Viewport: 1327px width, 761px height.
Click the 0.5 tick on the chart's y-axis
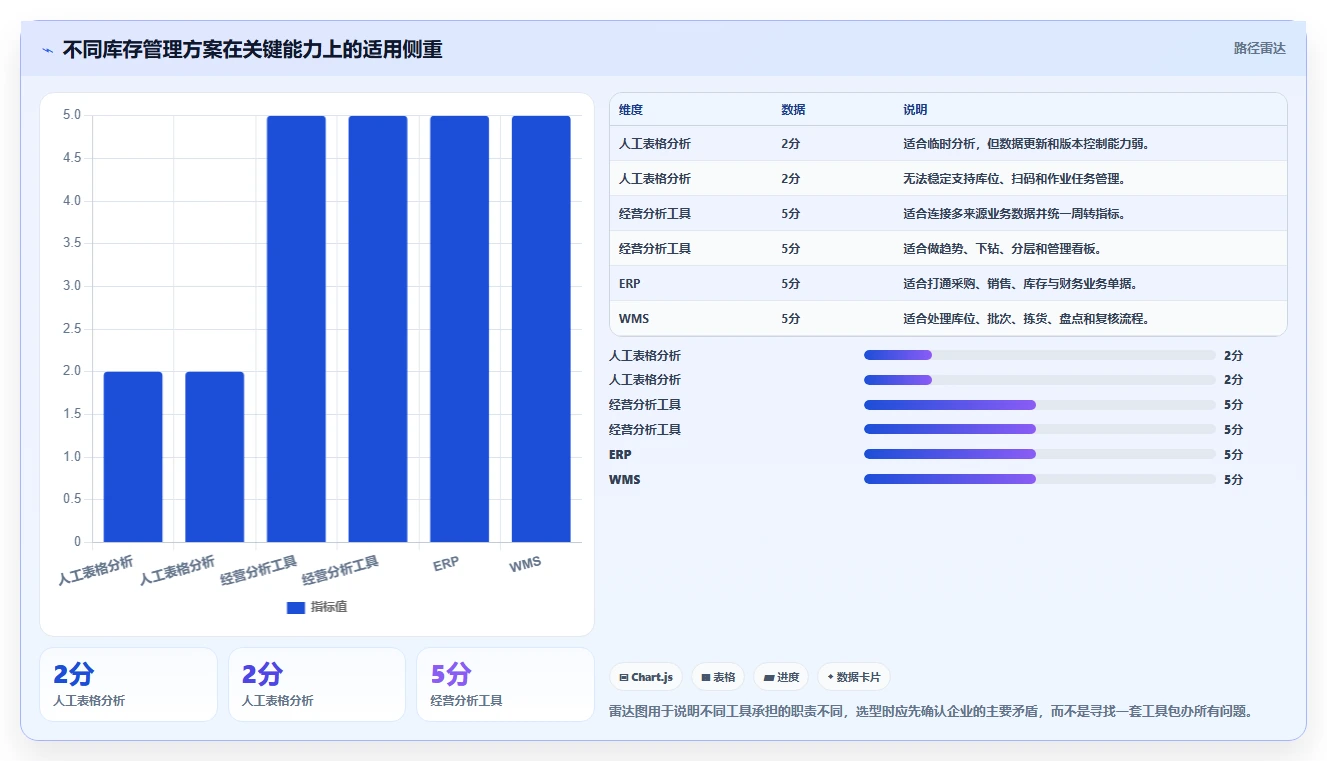click(71, 499)
